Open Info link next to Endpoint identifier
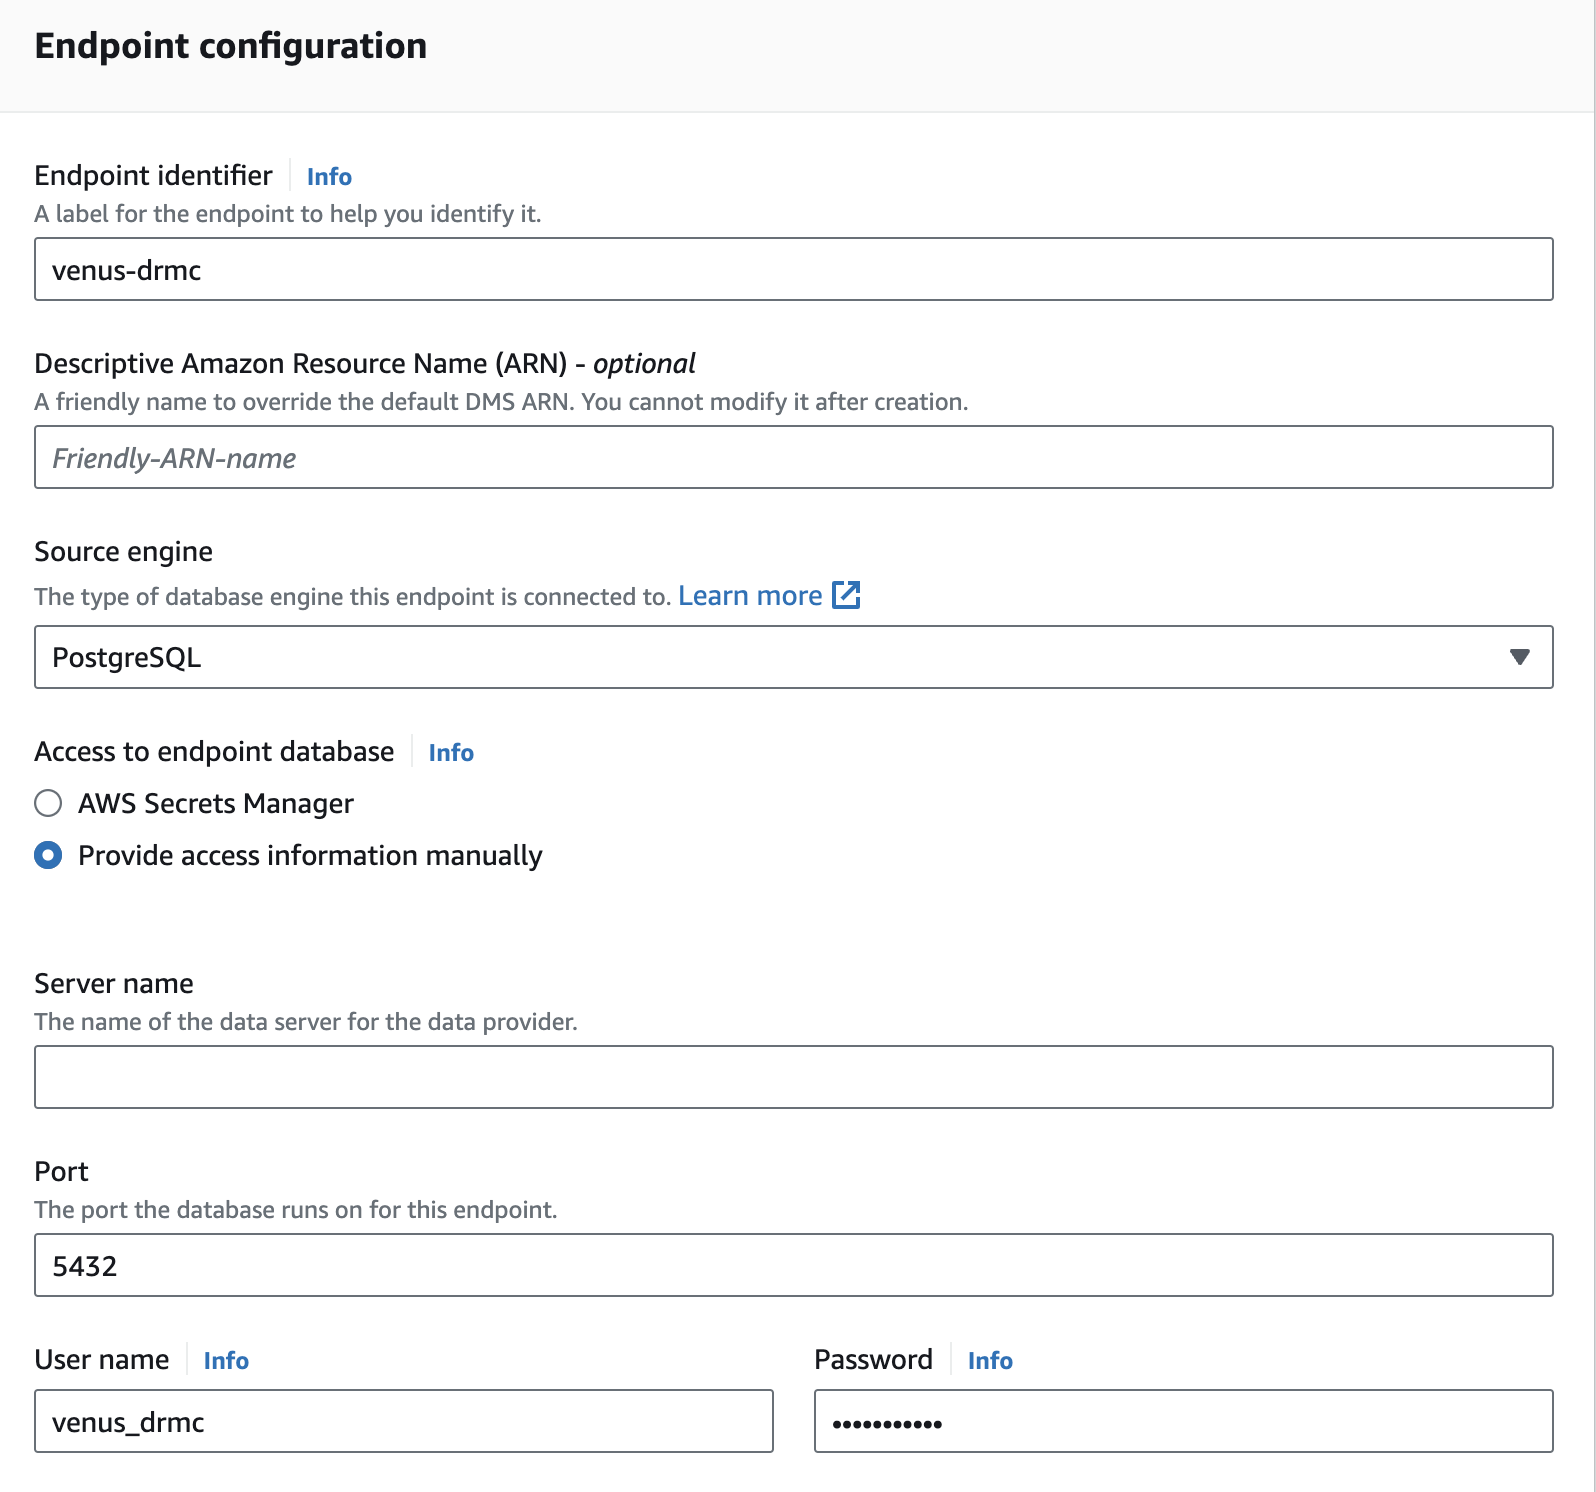1596x1492 pixels. point(329,177)
